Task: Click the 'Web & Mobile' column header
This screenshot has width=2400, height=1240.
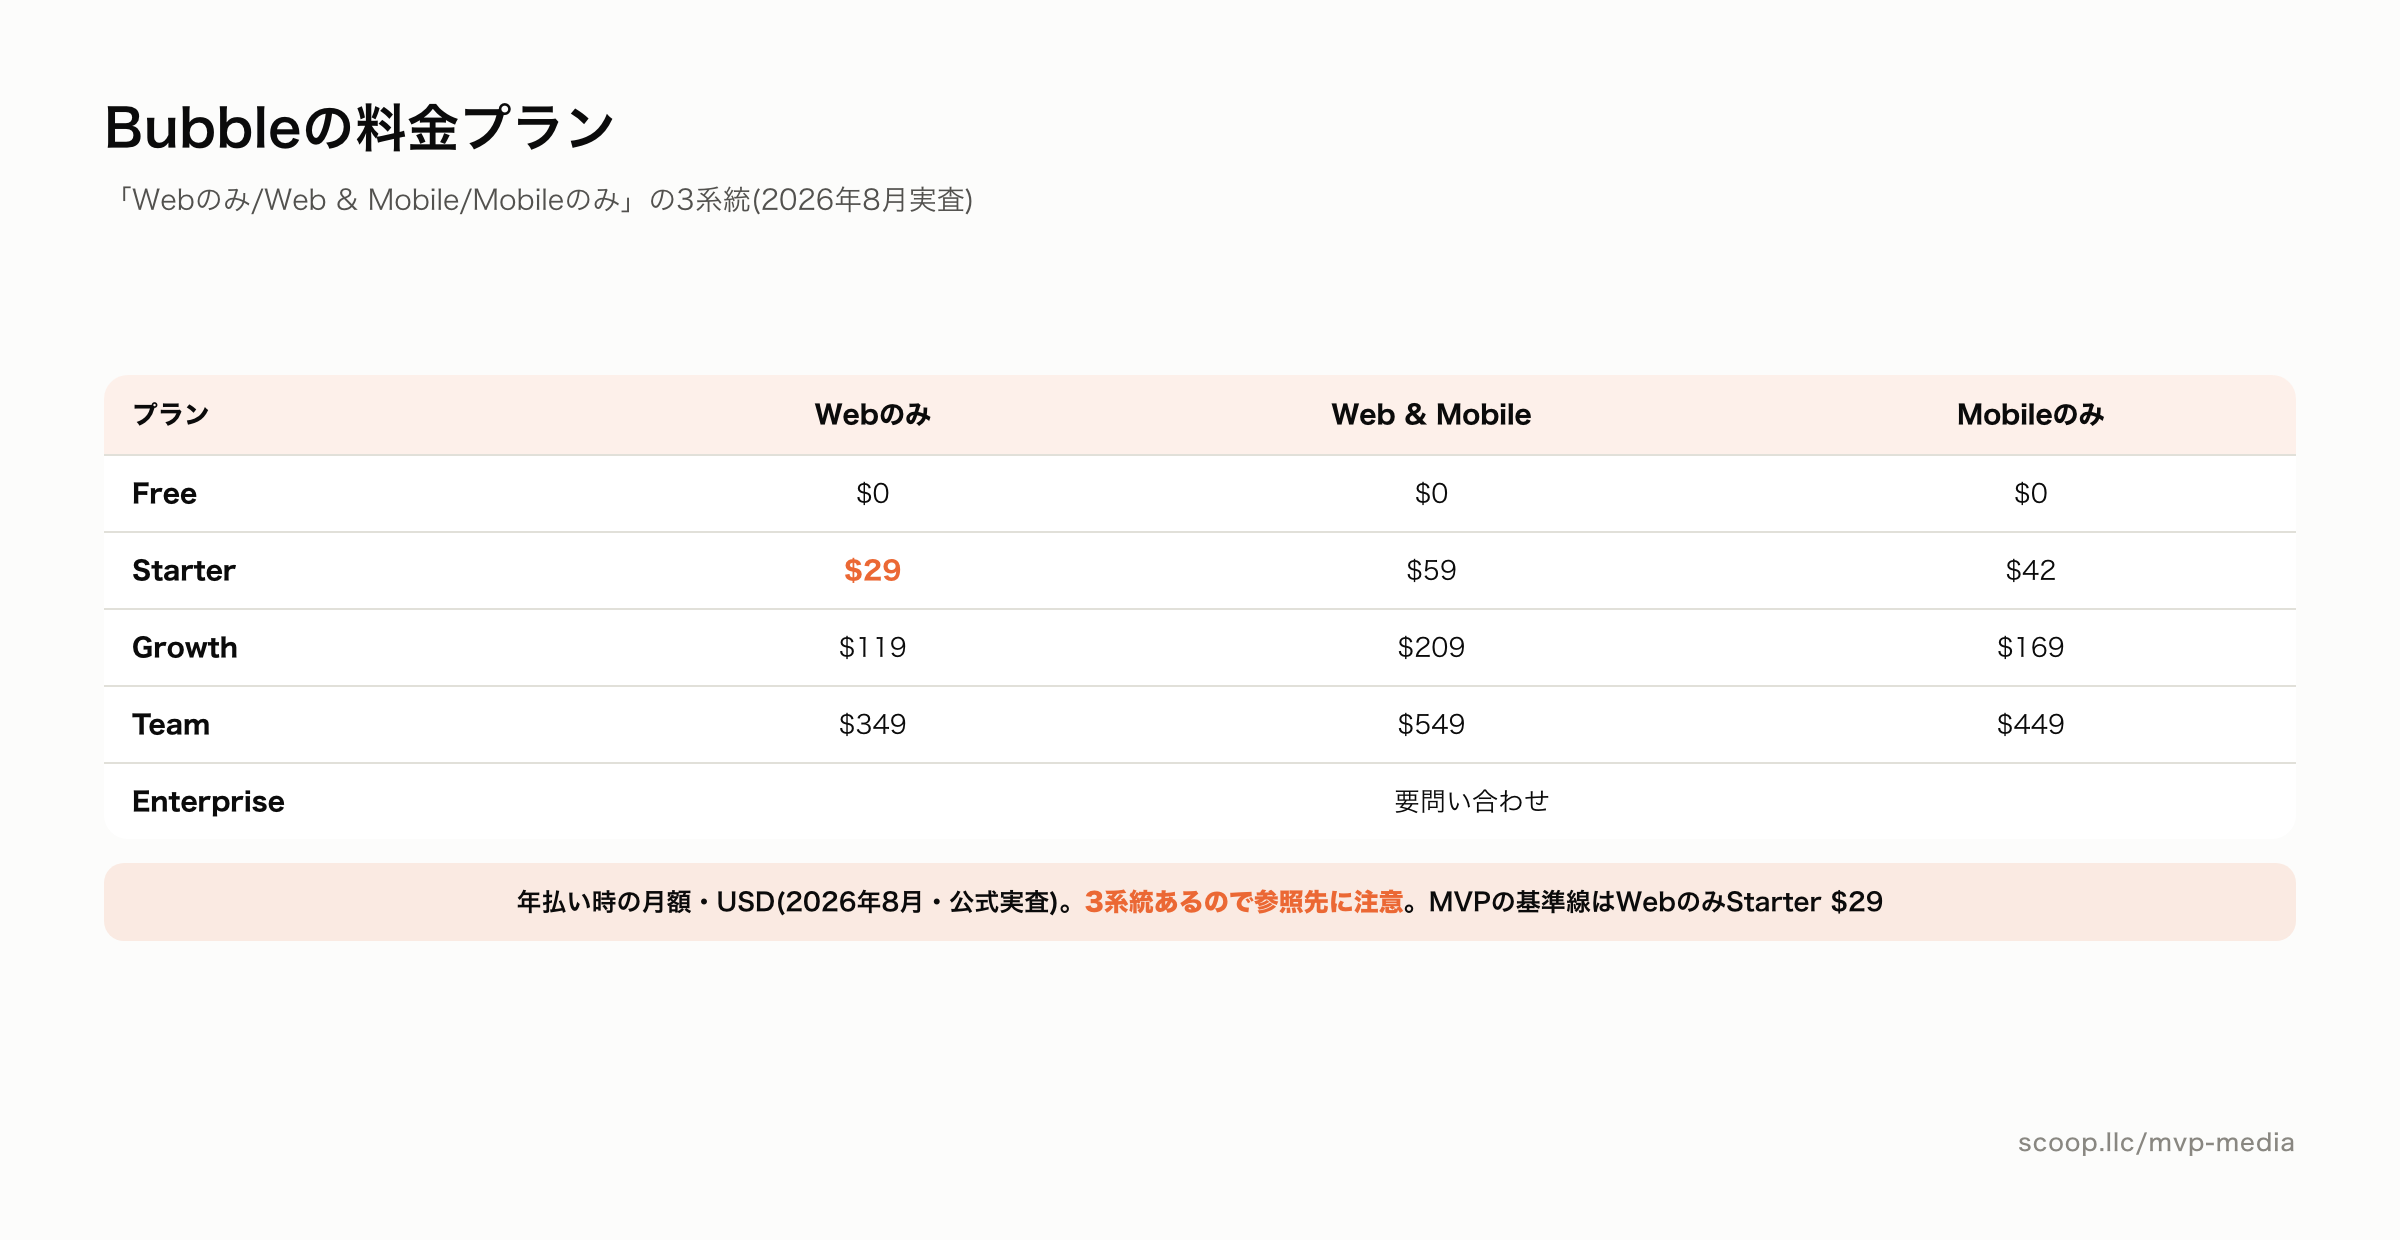Action: pyautogui.click(x=1431, y=414)
